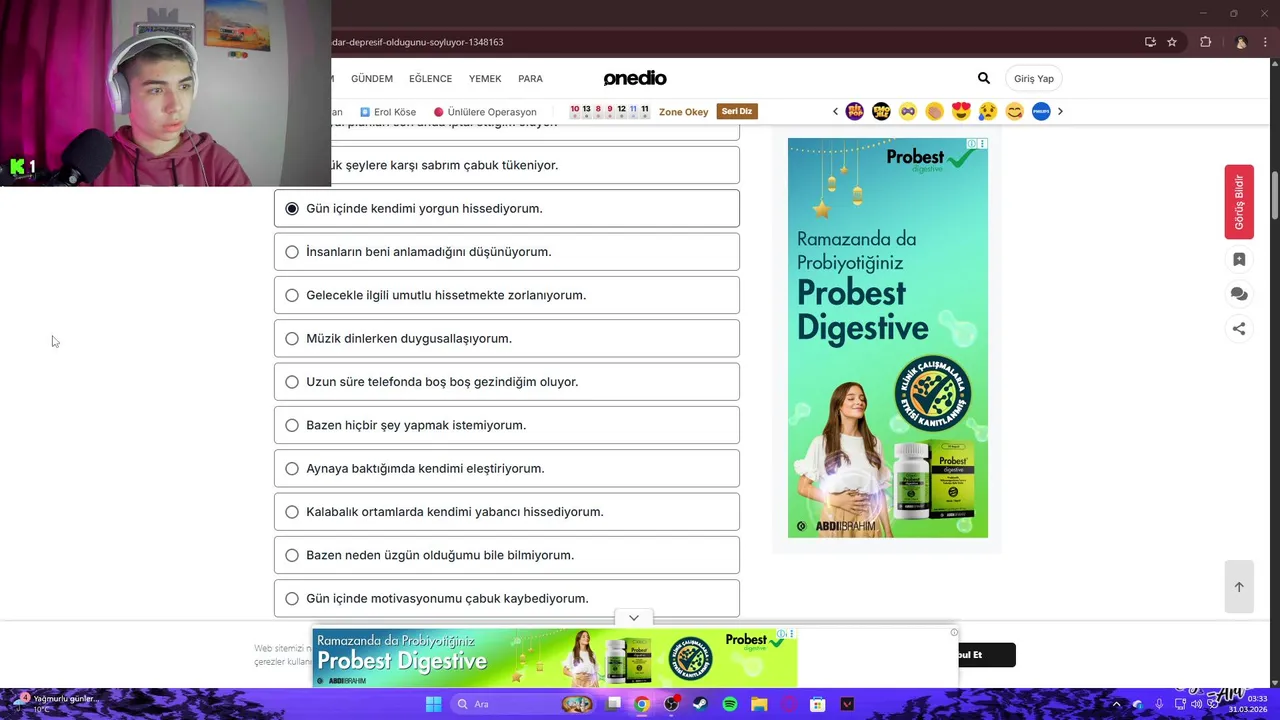Select 'Kalabalık ortamlarda kendimi yabancı hissediyorum'
Screen dimensions: 1280x720
[x=507, y=512]
